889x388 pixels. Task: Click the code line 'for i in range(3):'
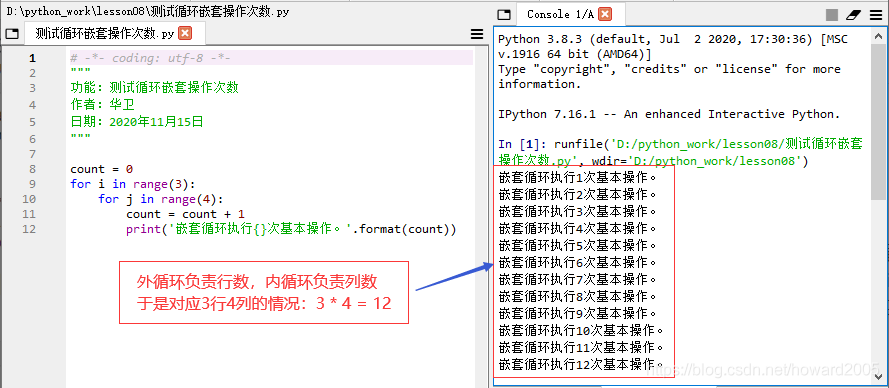click(133, 184)
